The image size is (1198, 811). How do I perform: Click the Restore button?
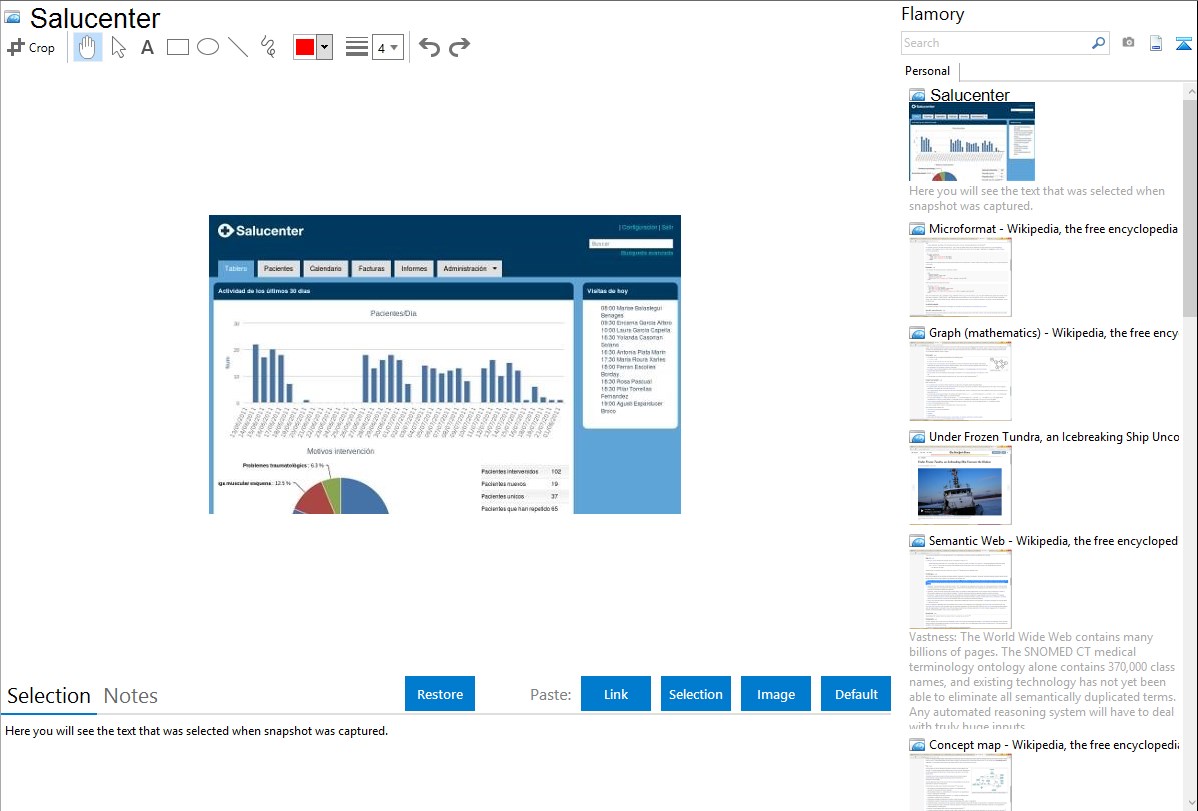click(440, 694)
